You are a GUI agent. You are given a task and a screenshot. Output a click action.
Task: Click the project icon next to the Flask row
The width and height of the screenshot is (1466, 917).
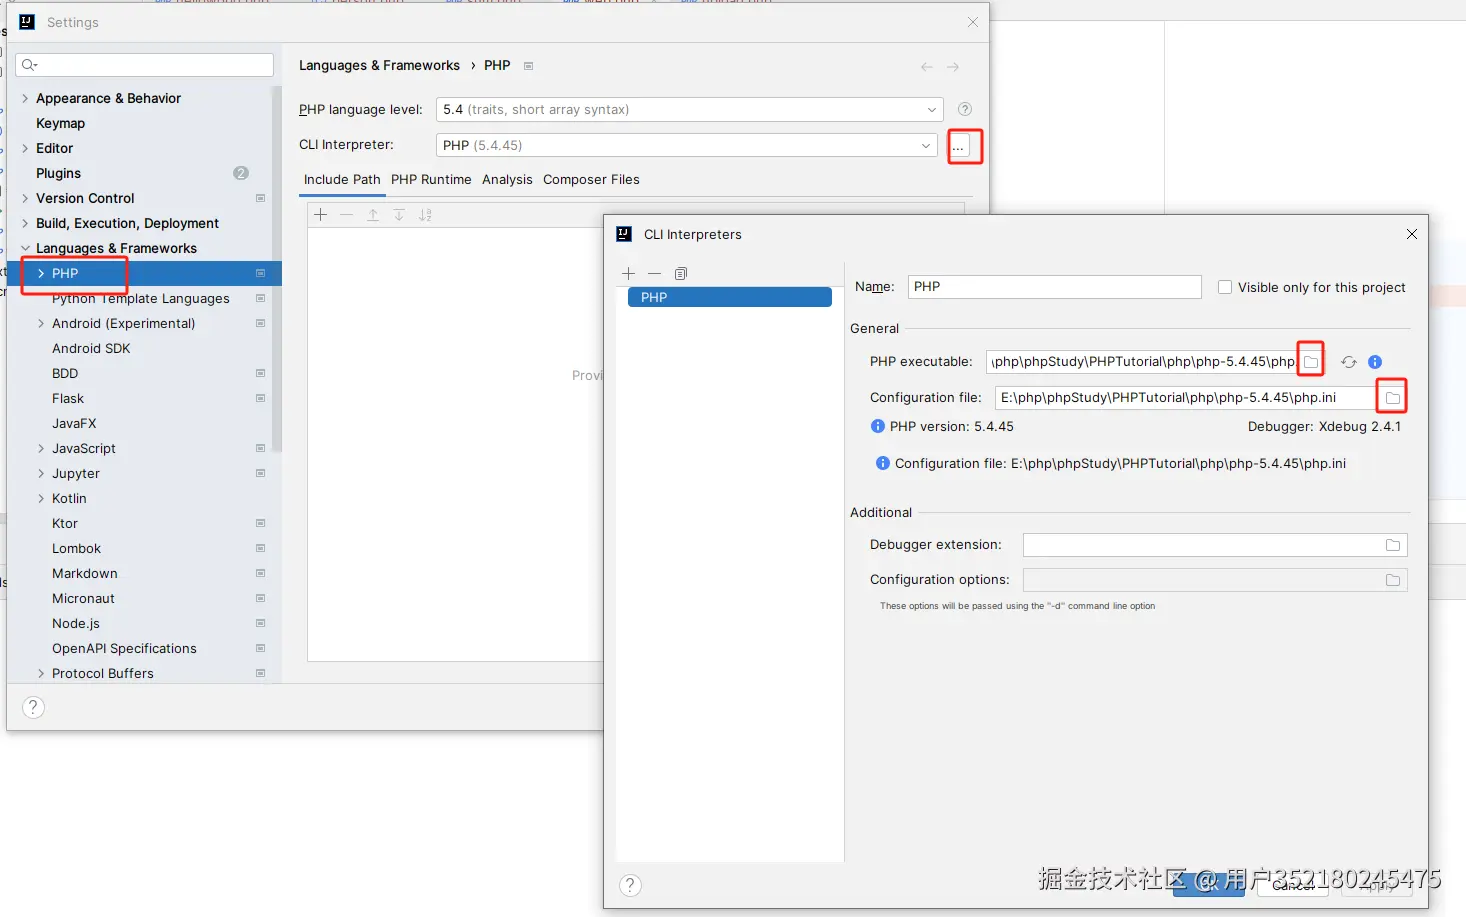pyautogui.click(x=260, y=398)
